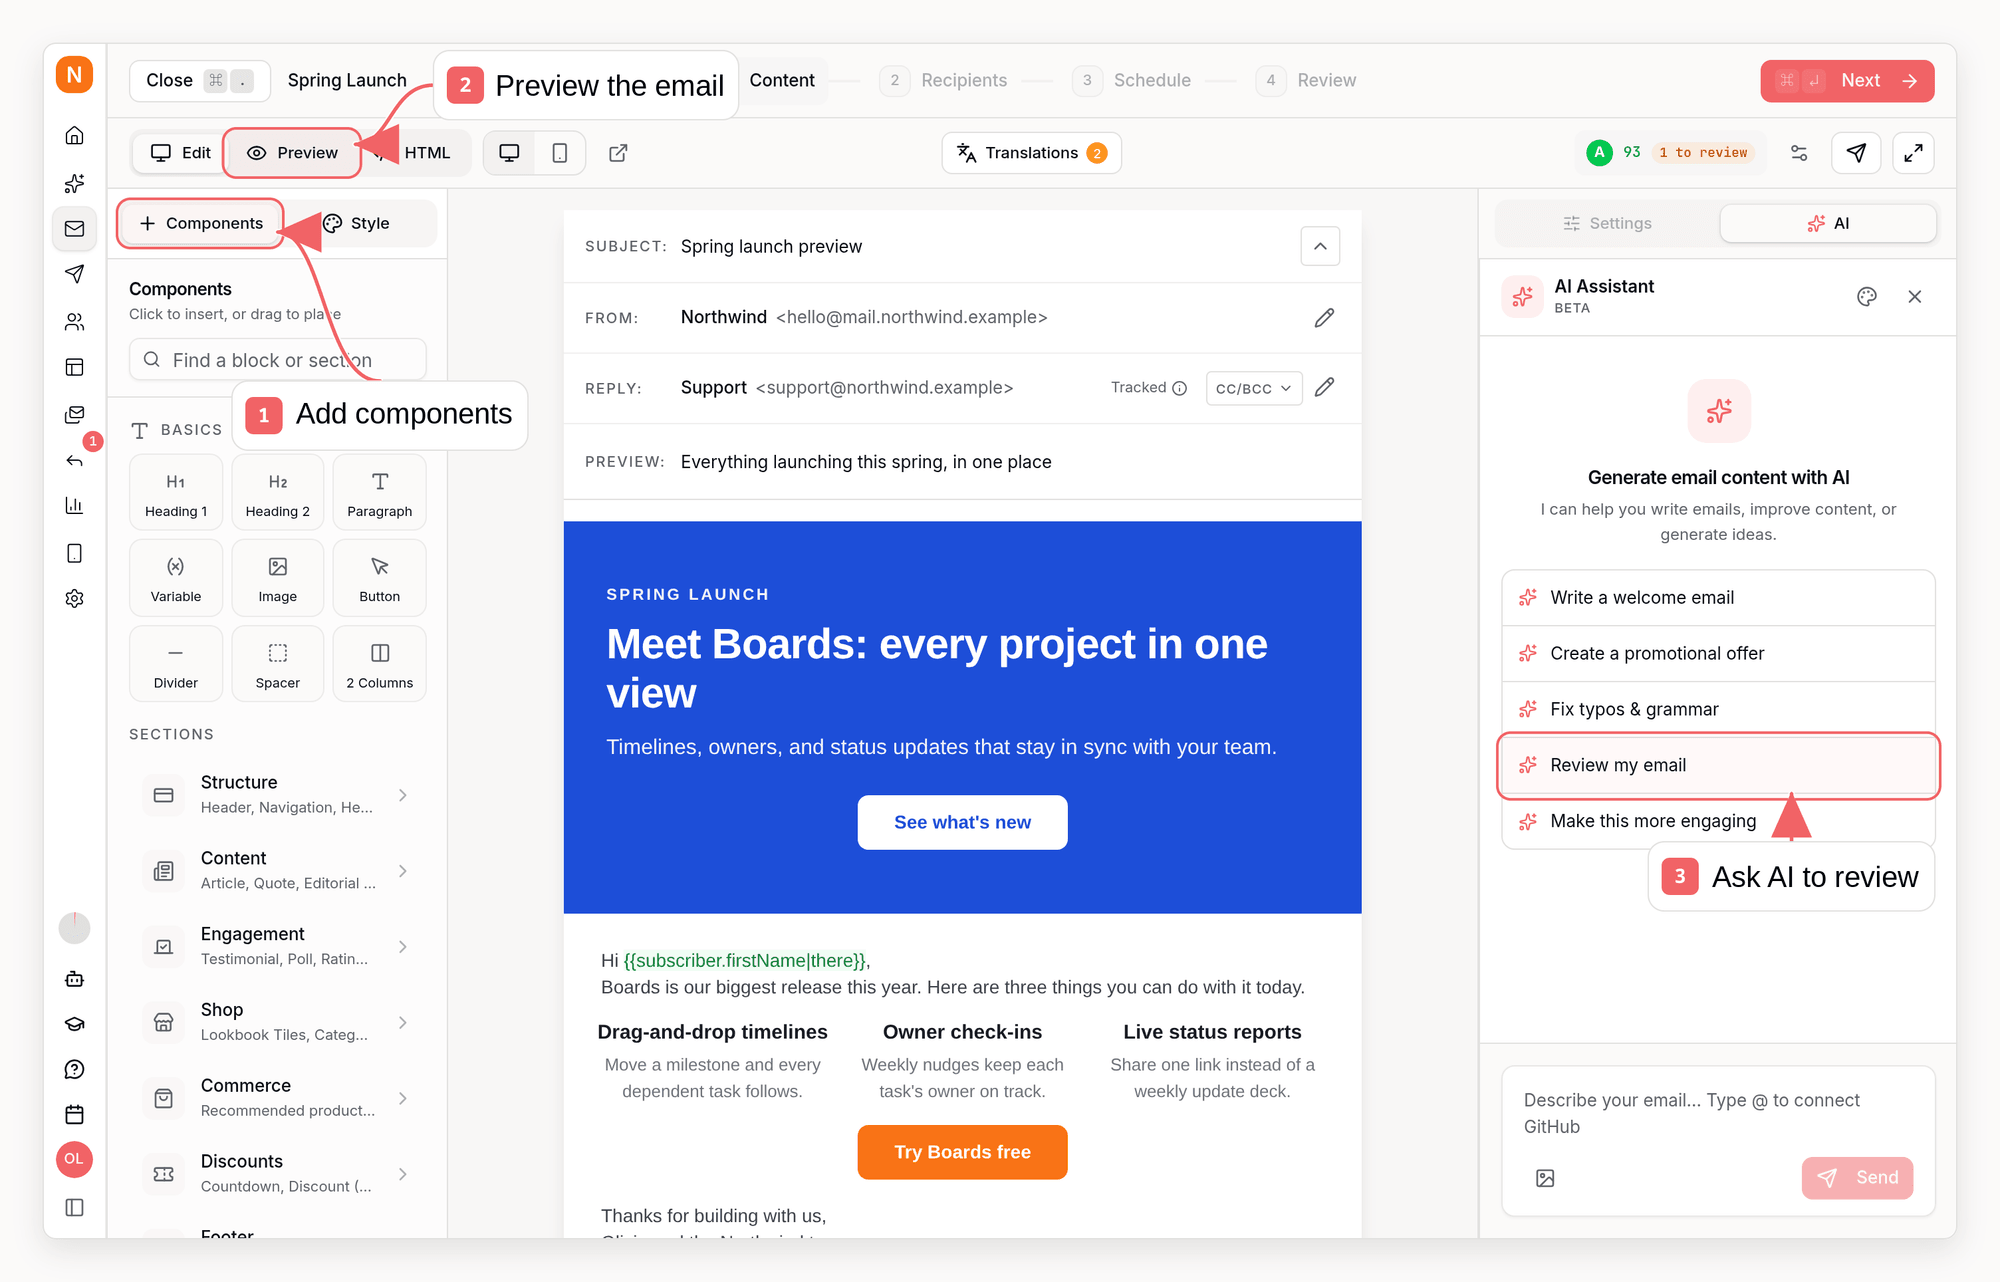Screen dimensions: 2000x1282
Task: Select Fix typos & grammar suggestion
Action: click(x=1718, y=710)
